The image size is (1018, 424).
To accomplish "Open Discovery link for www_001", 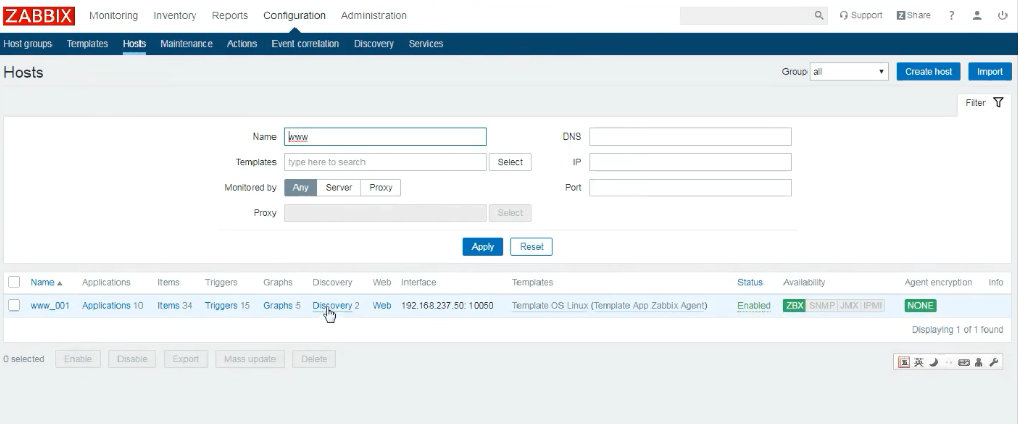I will coord(332,306).
